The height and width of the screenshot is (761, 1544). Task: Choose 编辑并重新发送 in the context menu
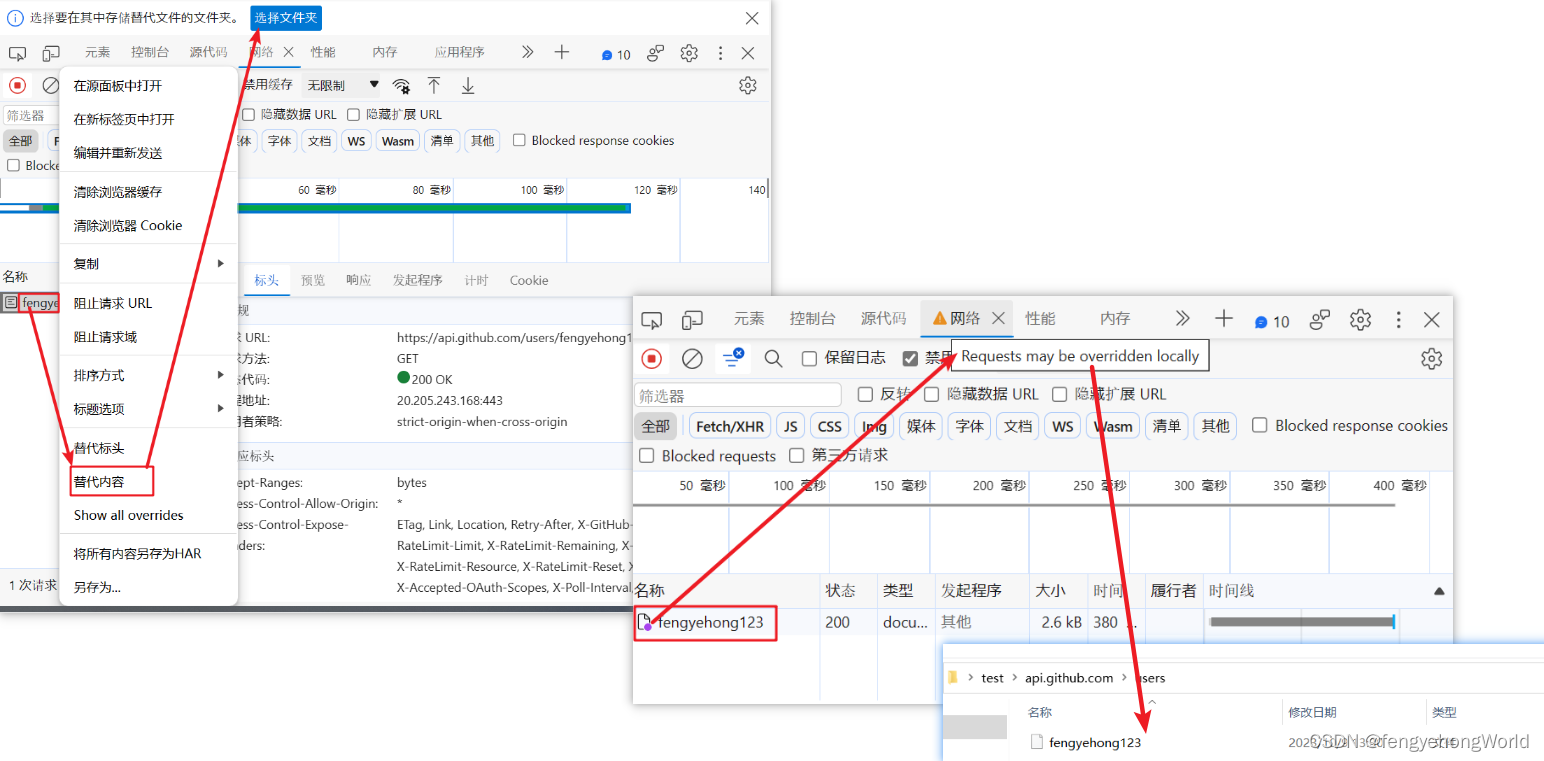[x=148, y=153]
